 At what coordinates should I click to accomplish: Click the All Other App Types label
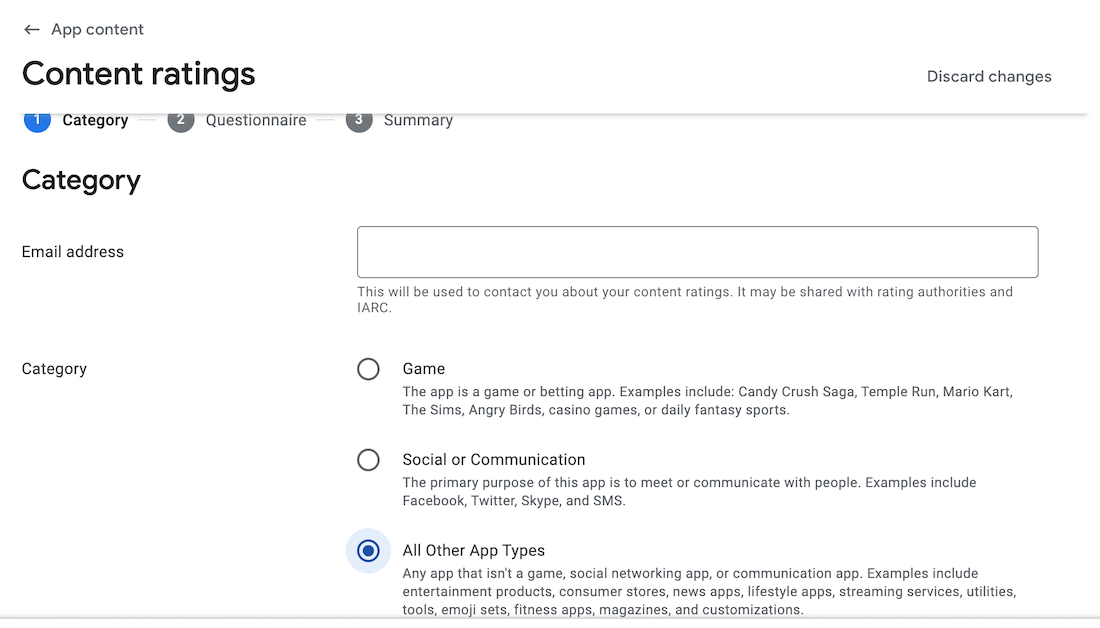click(474, 551)
